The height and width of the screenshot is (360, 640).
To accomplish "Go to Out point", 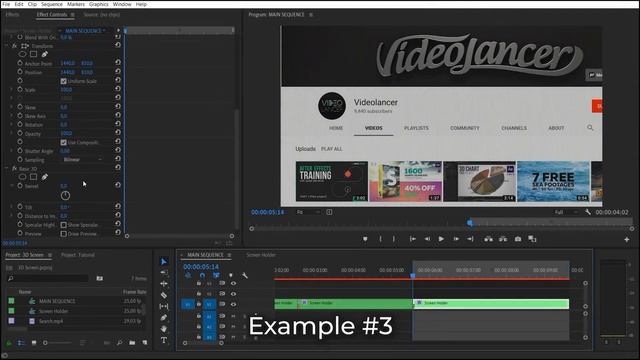I will [470, 239].
